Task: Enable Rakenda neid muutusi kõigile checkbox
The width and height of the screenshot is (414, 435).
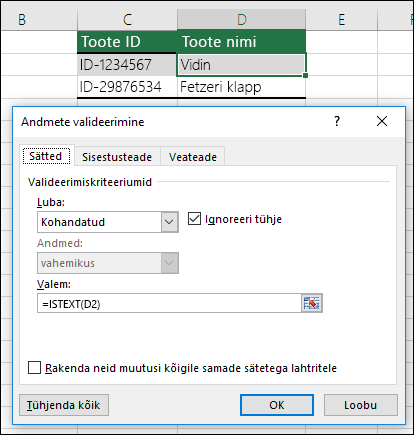Action: pos(34,368)
